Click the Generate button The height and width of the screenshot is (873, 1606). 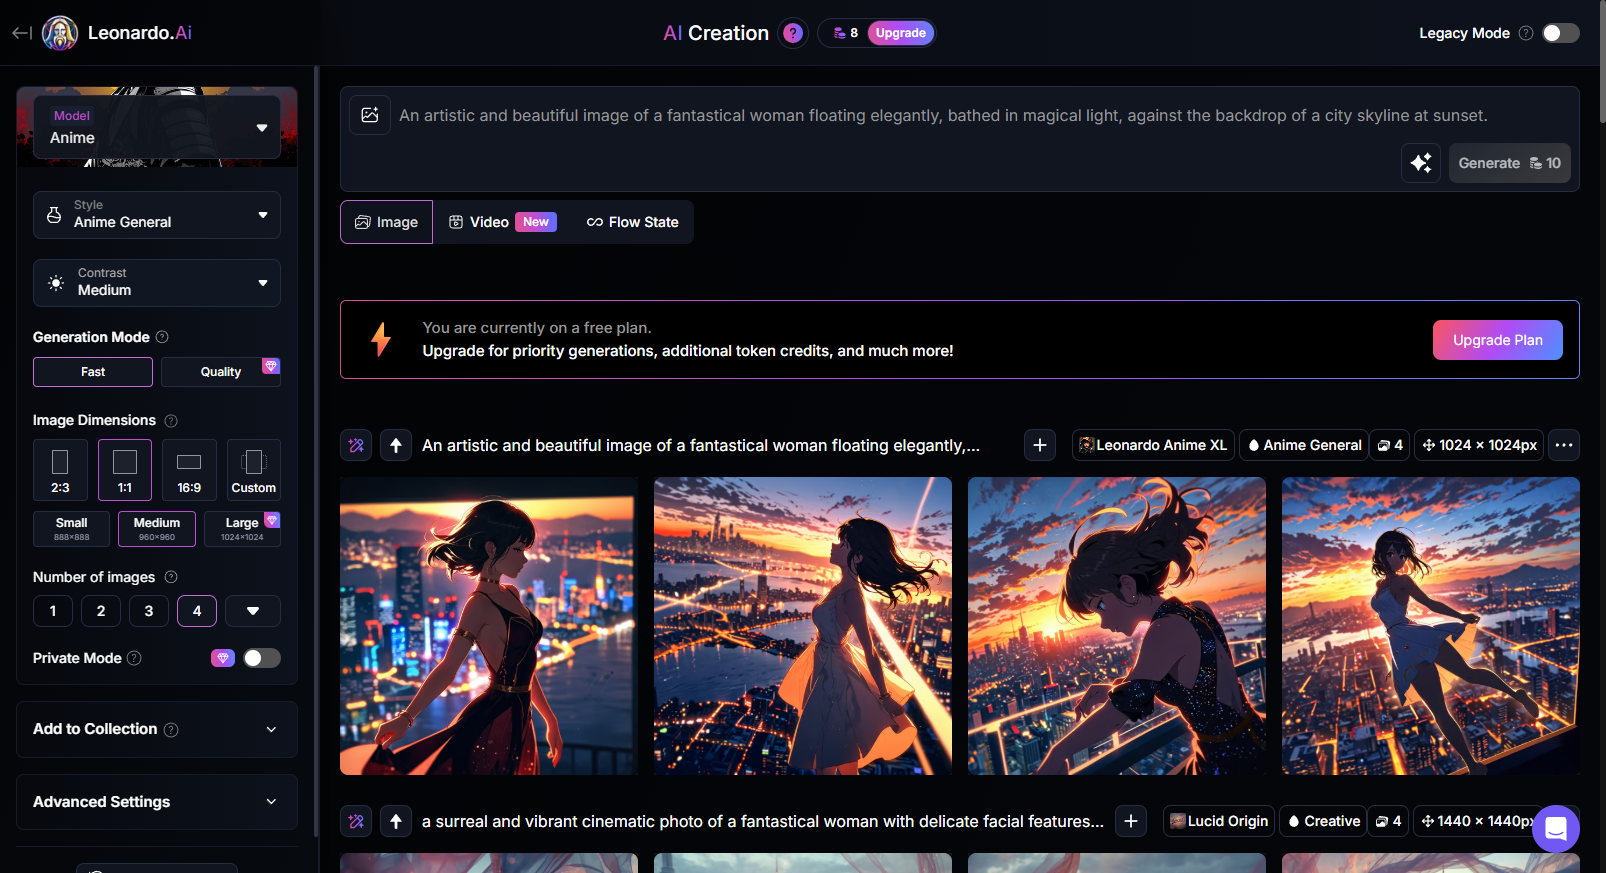(x=1509, y=163)
